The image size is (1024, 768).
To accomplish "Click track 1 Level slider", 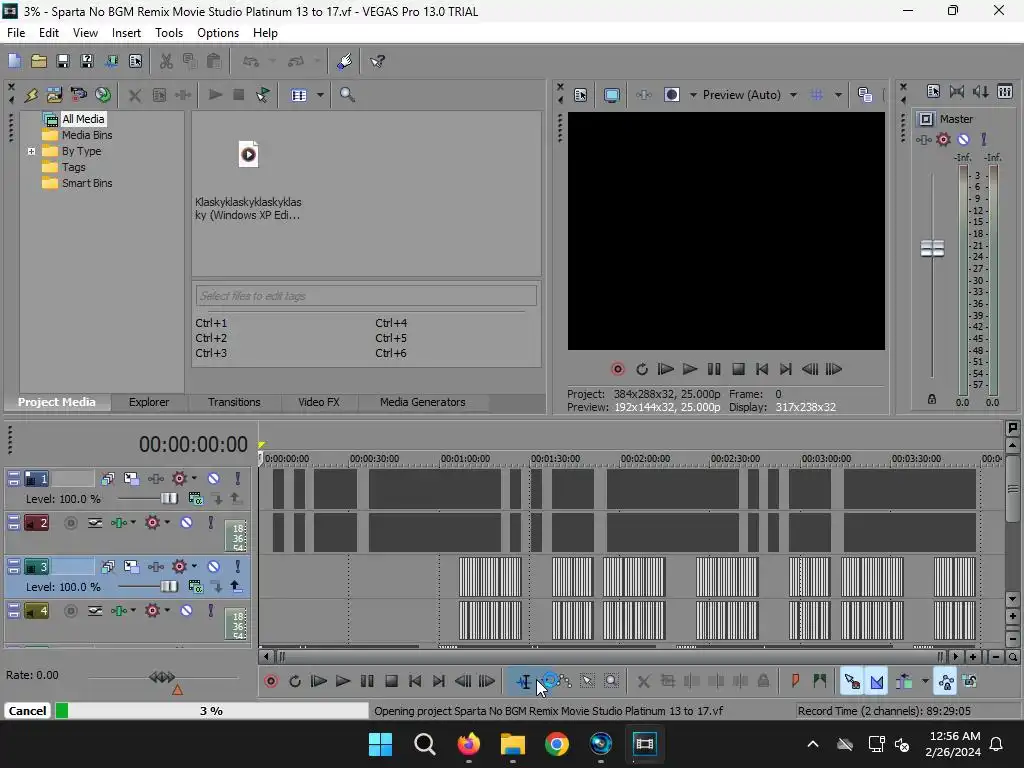I will tap(168, 498).
